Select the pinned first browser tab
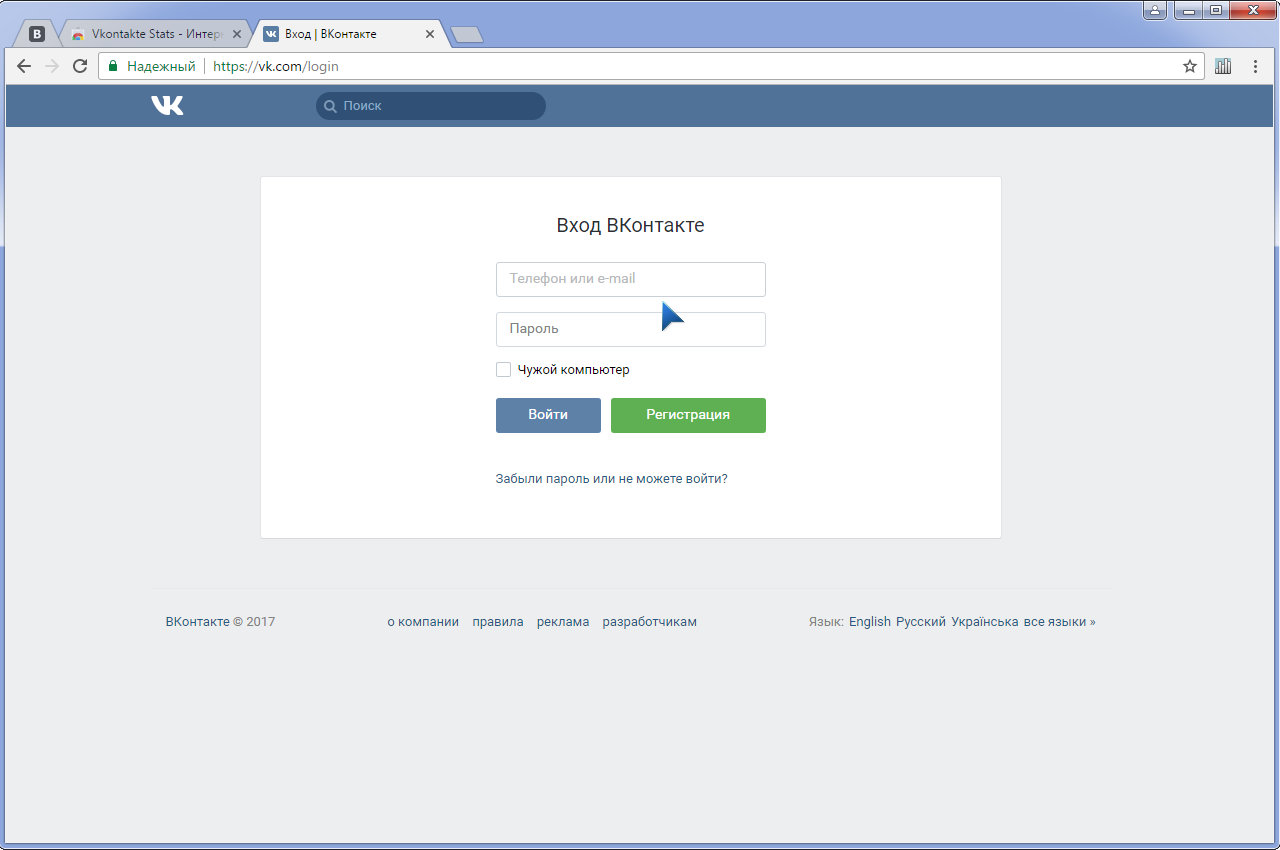This screenshot has width=1280, height=850. click(x=37, y=34)
